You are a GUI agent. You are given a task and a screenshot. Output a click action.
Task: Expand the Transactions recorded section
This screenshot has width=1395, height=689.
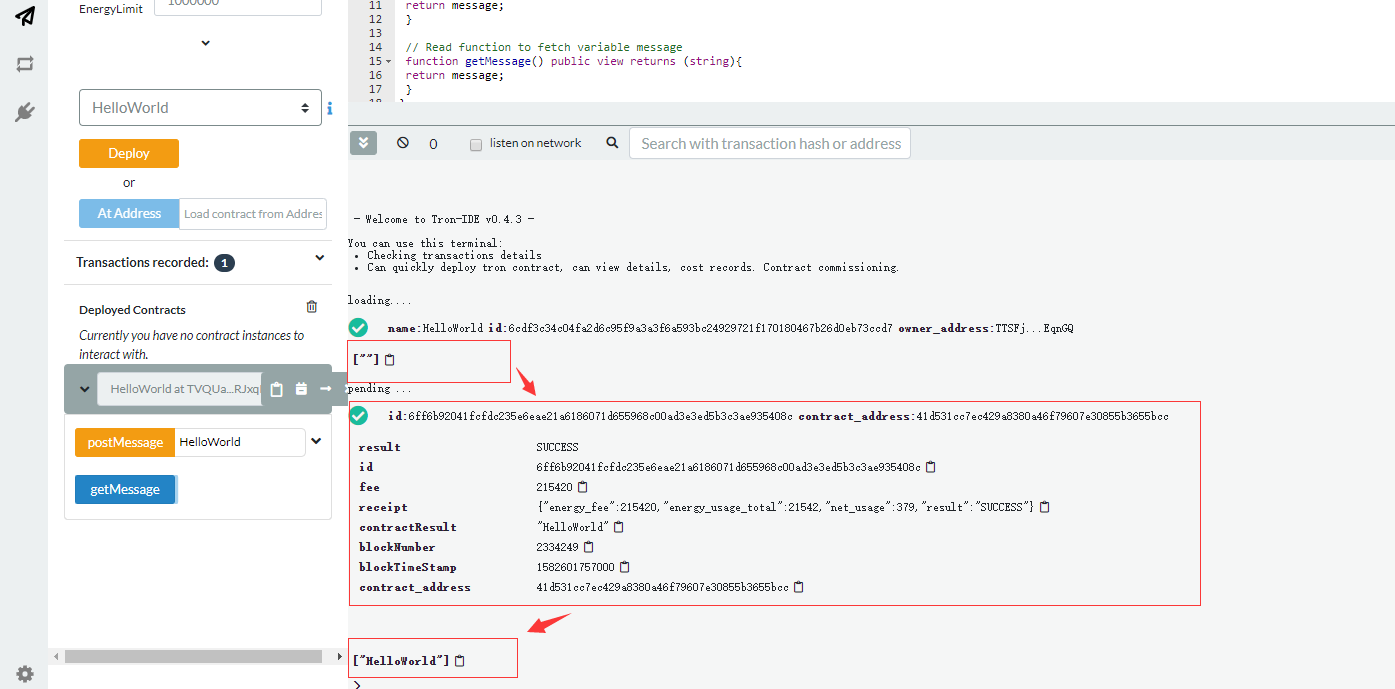tap(320, 258)
